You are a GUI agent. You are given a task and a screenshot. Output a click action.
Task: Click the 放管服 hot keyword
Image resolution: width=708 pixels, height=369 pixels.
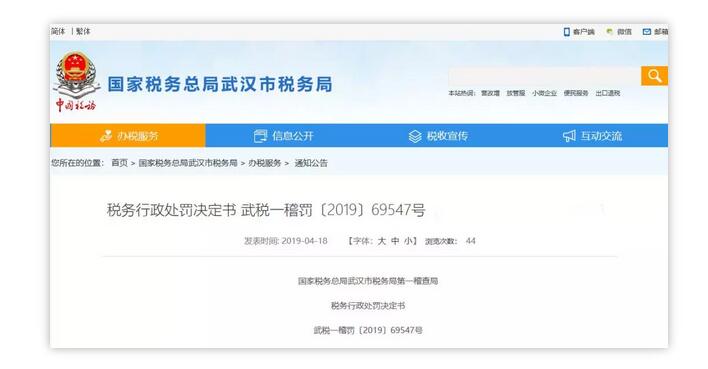(x=516, y=93)
